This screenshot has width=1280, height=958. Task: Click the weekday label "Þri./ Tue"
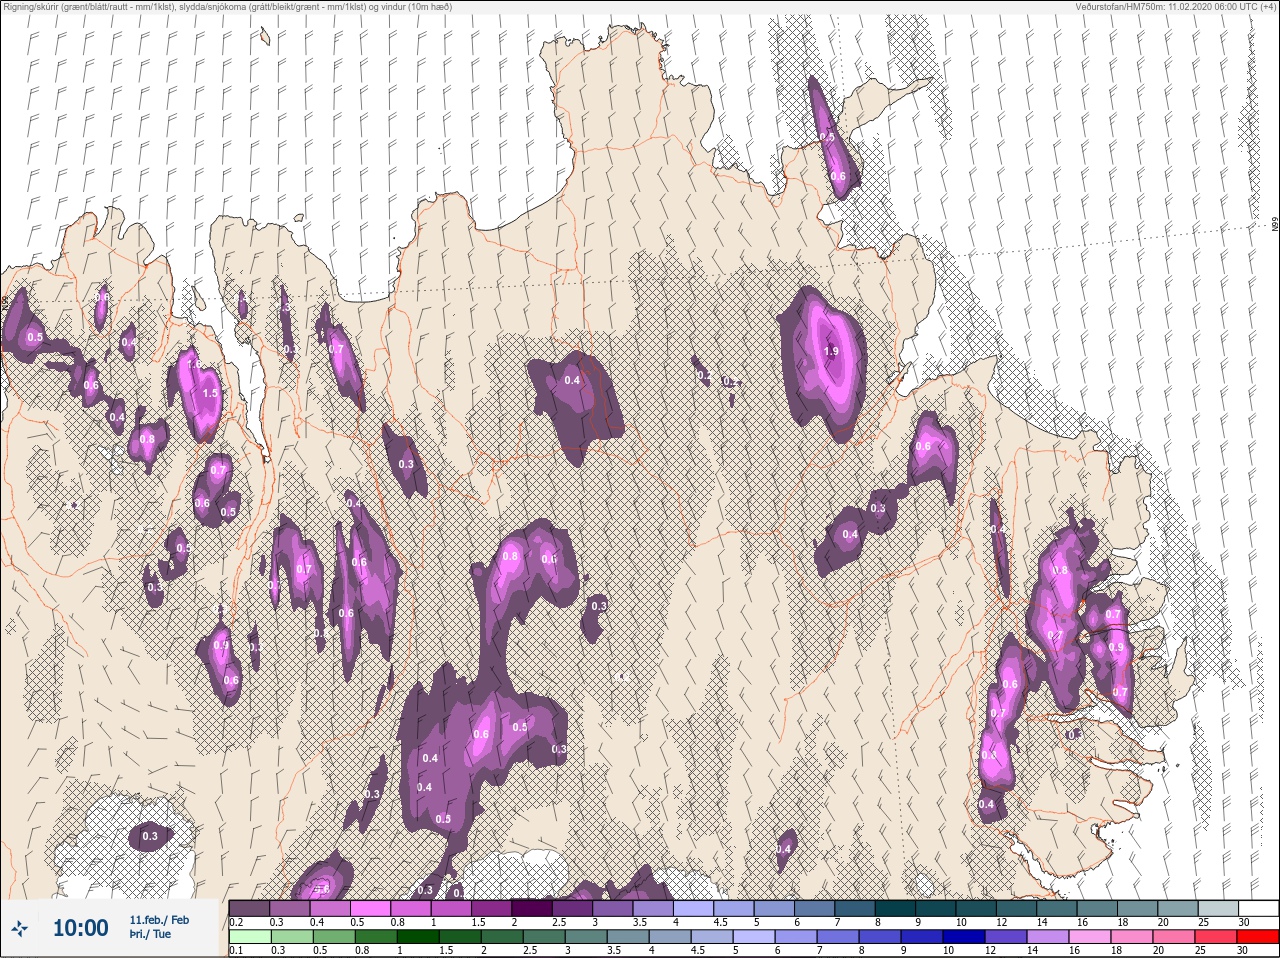pos(150,934)
